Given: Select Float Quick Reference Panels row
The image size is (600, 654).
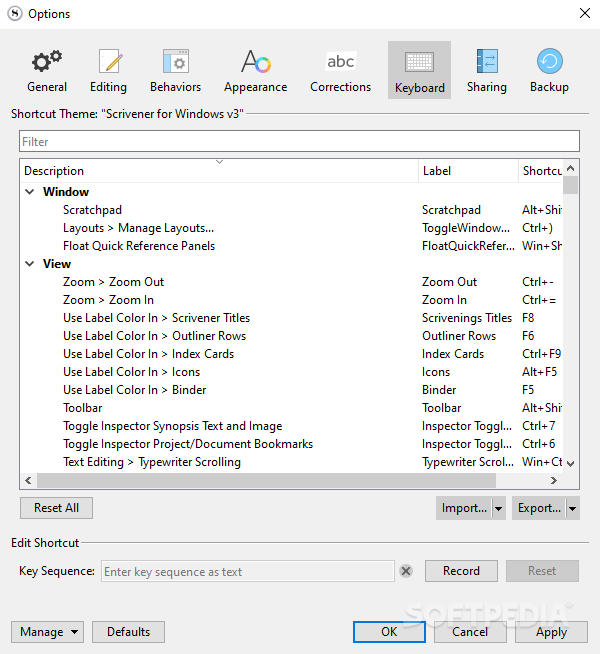Looking at the screenshot, I should 291,246.
